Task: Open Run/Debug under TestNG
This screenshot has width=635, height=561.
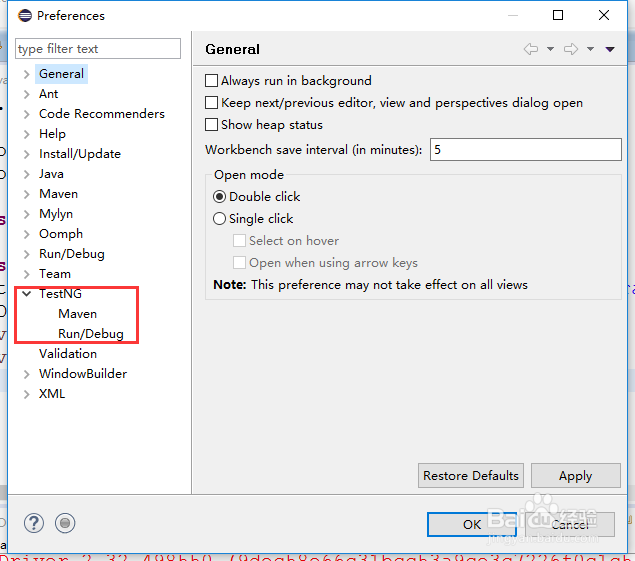Action: tap(91, 334)
